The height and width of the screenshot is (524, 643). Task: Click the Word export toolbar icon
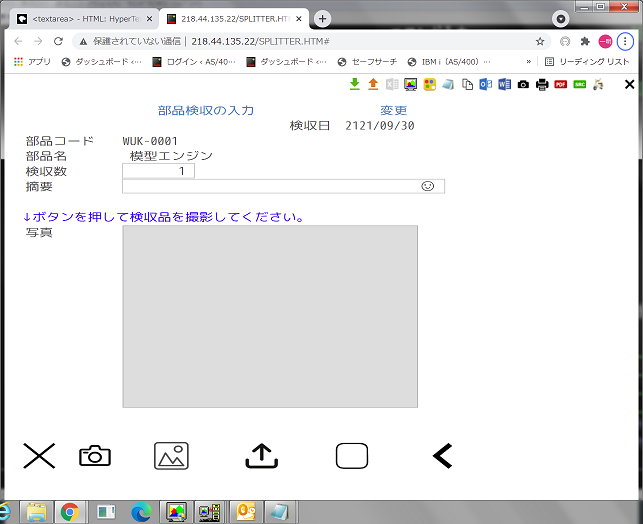click(504, 85)
